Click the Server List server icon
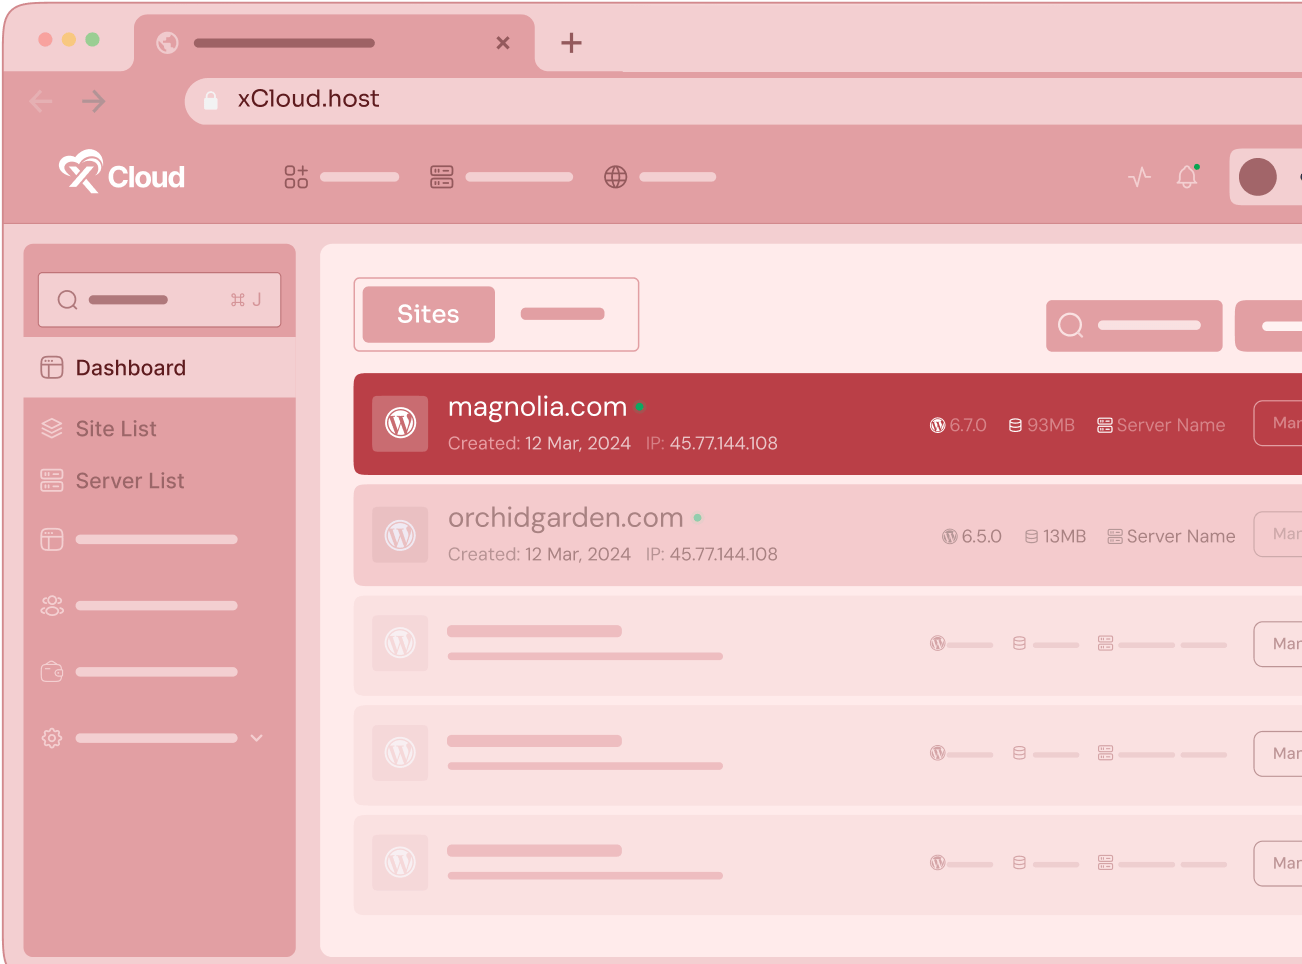This screenshot has width=1302, height=964. click(52, 480)
